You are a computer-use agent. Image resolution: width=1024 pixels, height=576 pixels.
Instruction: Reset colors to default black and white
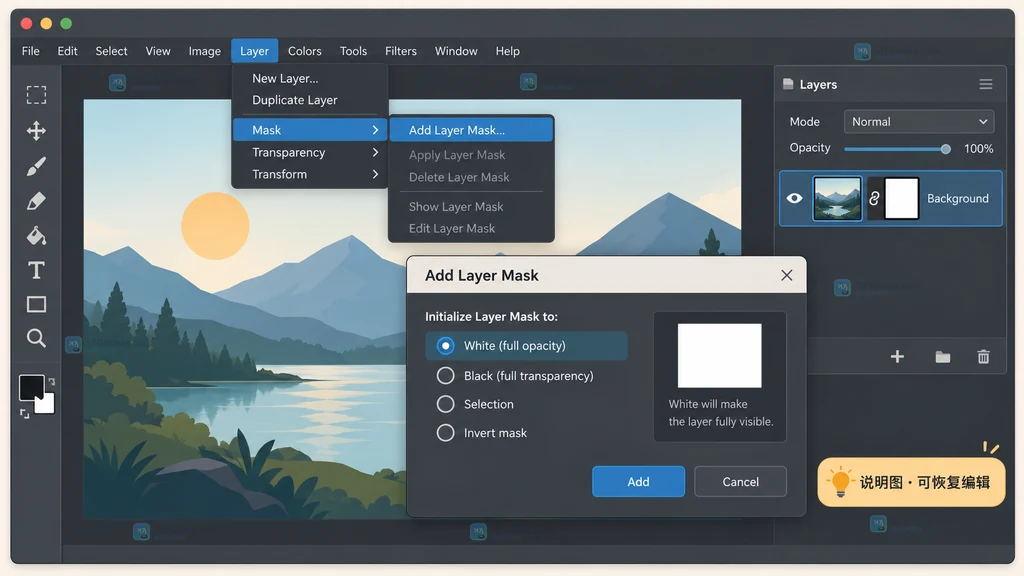[25, 414]
